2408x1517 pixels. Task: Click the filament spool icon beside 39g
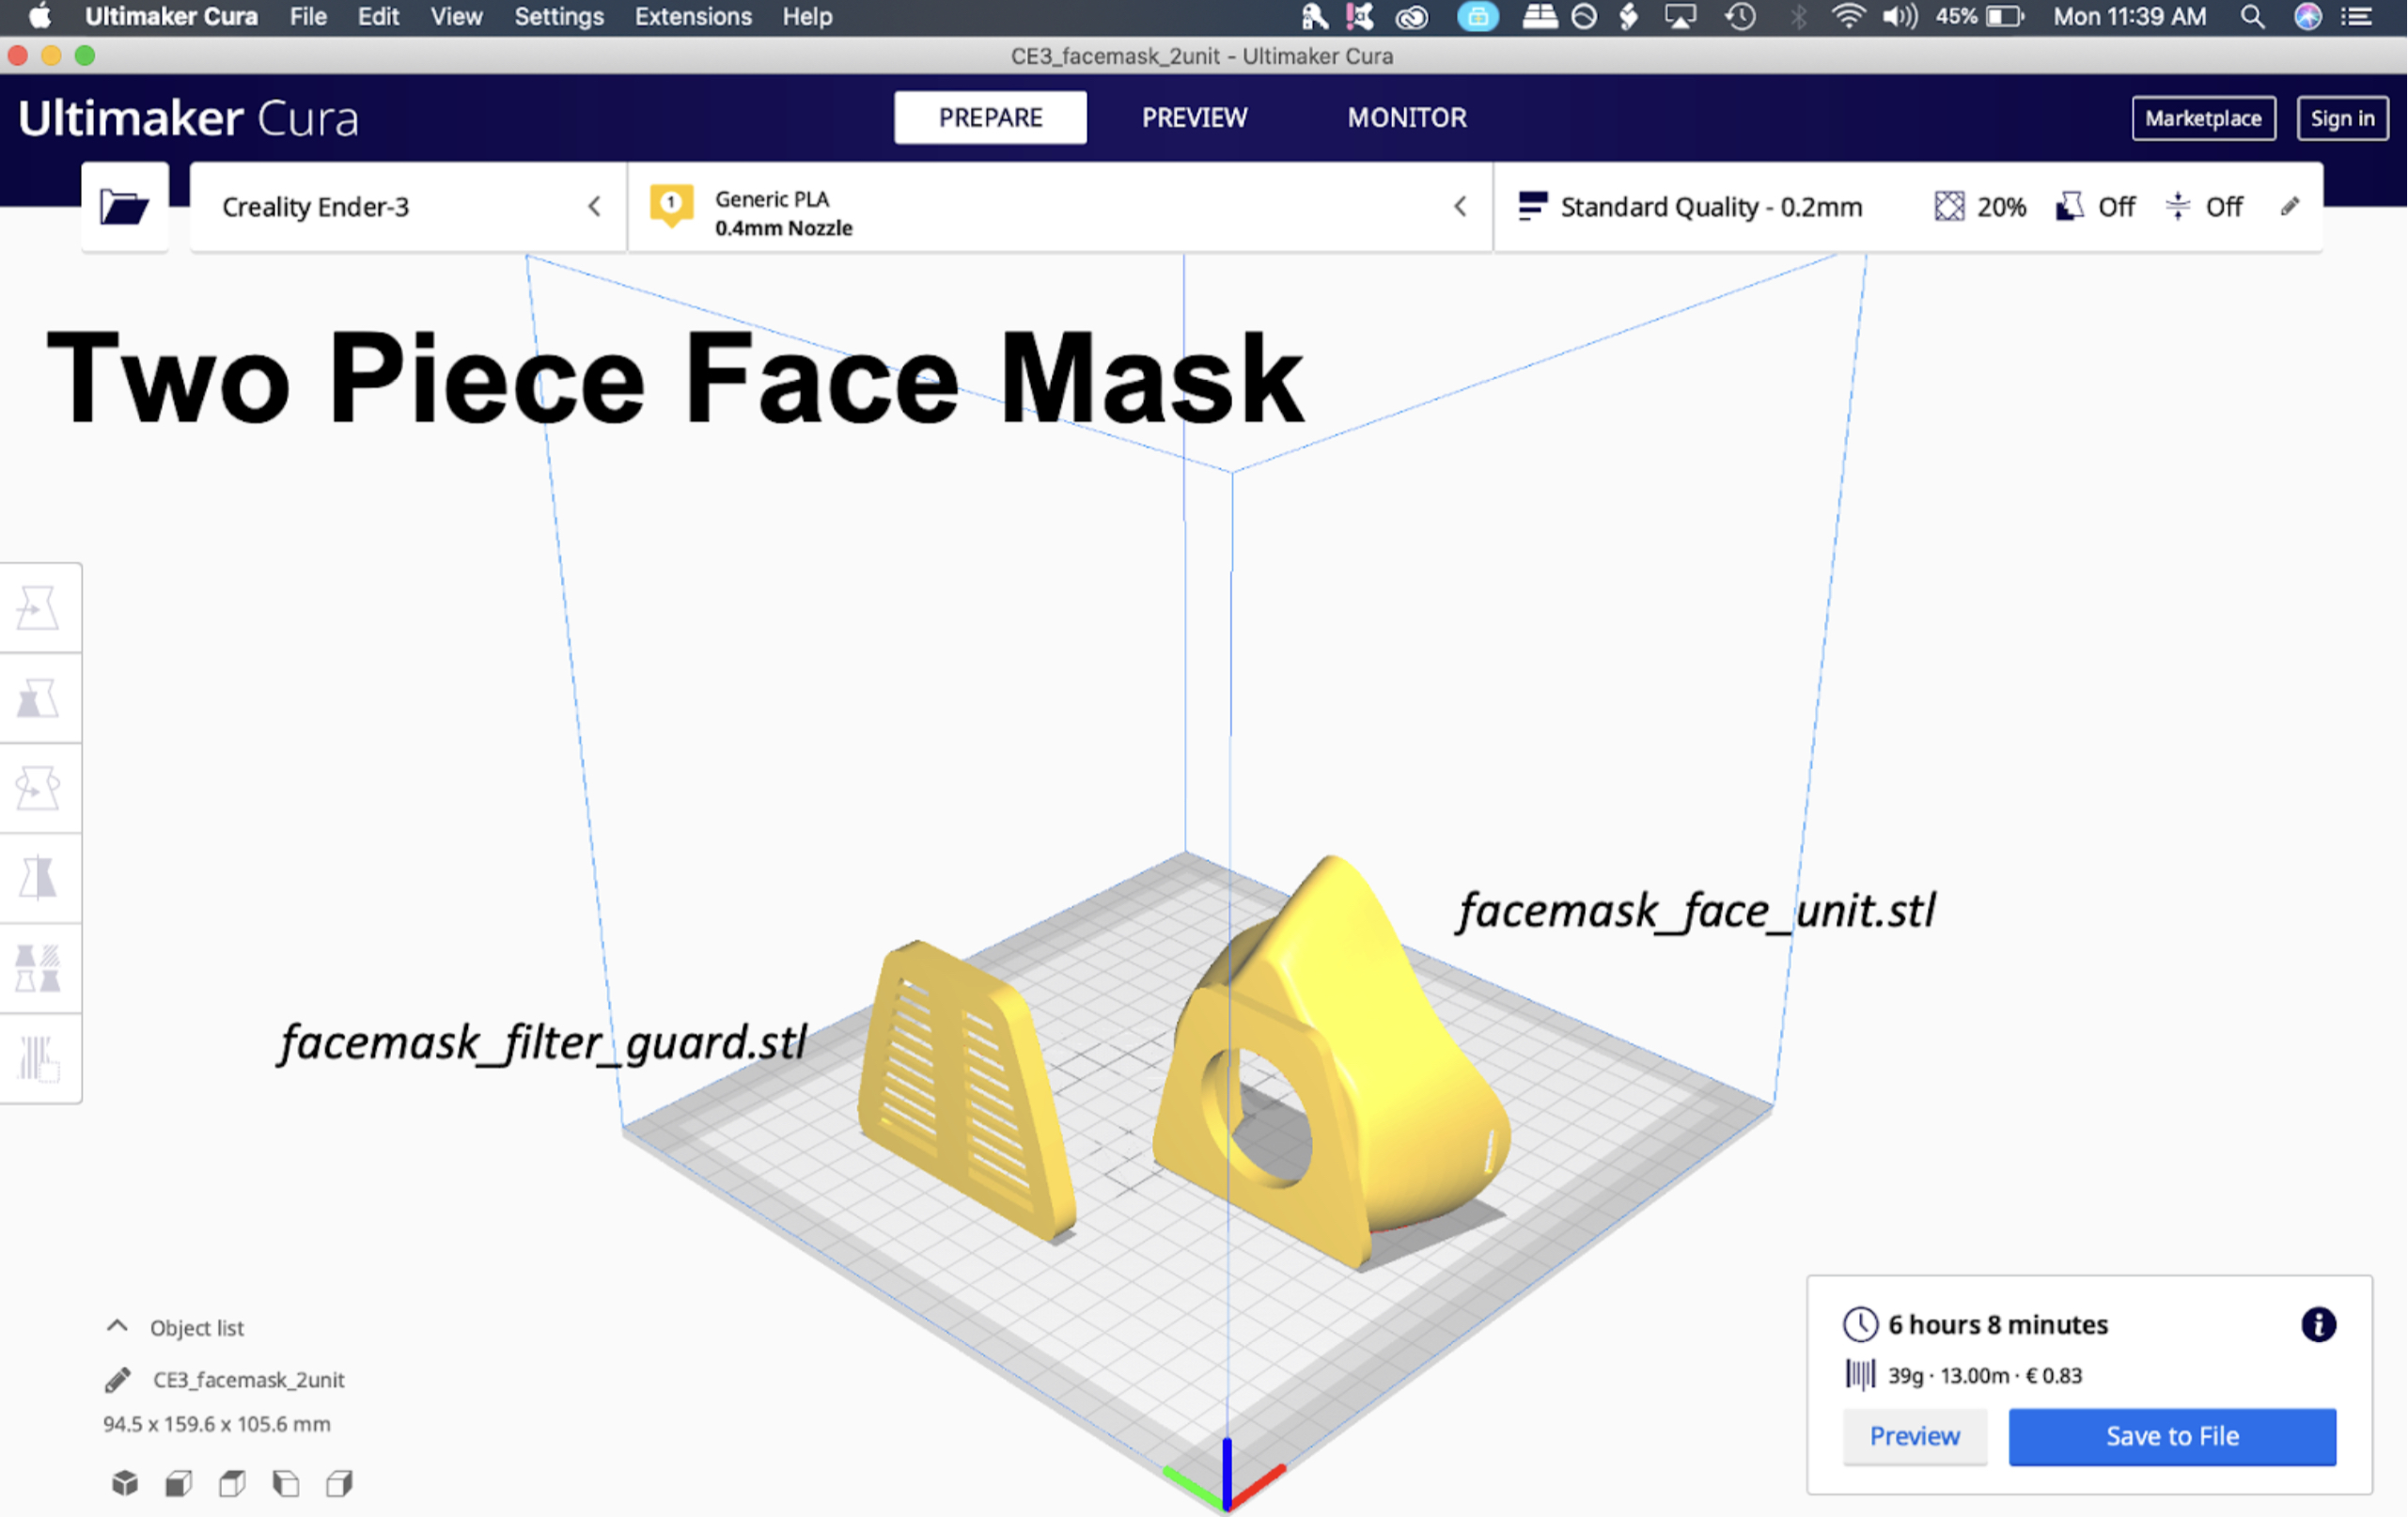[x=1860, y=1375]
